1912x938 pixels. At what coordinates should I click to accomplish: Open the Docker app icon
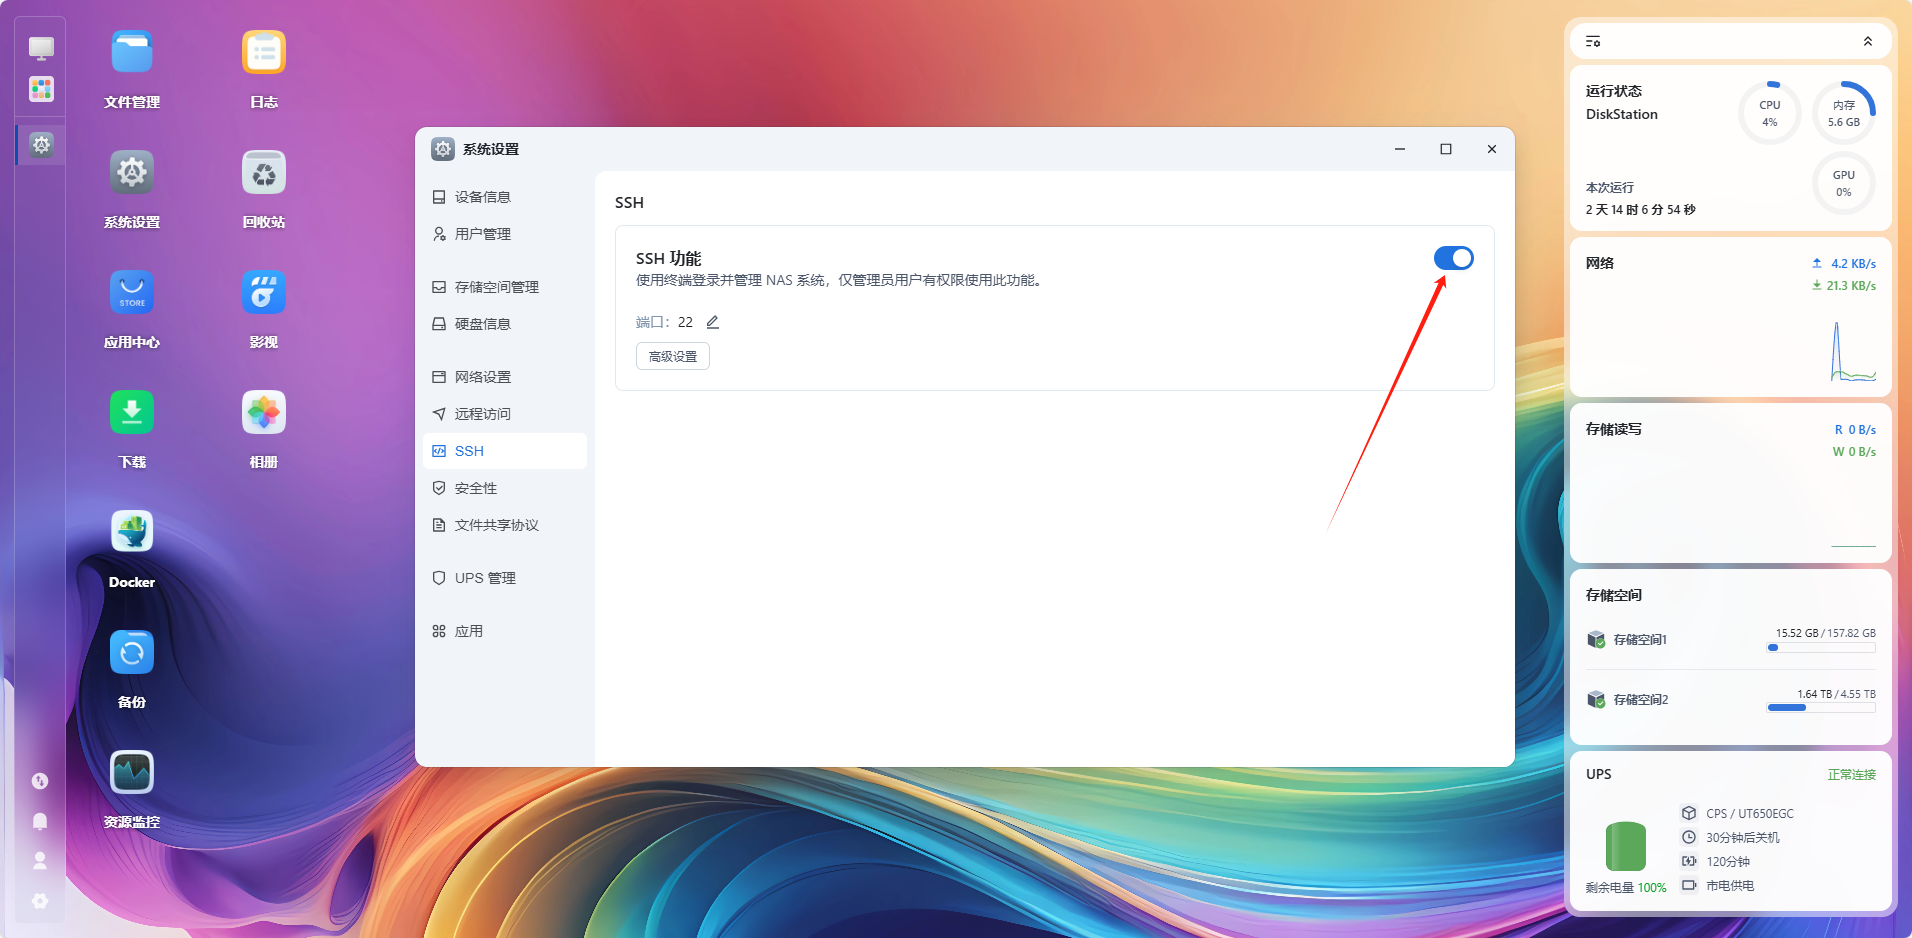(x=132, y=532)
